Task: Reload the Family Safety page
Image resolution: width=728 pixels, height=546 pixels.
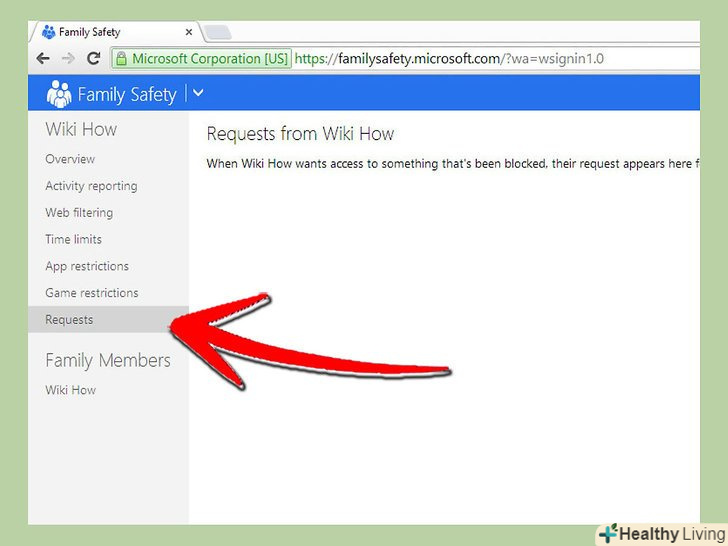Action: [x=94, y=58]
